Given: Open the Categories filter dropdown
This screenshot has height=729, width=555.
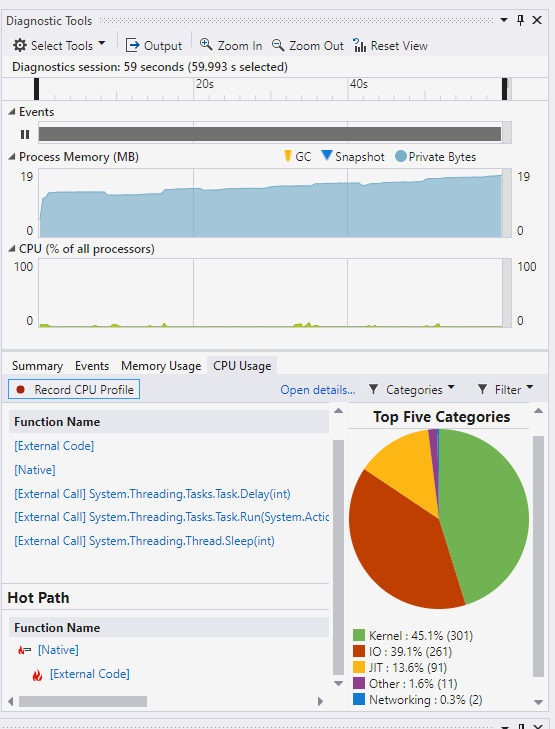Looking at the screenshot, I should pos(411,390).
